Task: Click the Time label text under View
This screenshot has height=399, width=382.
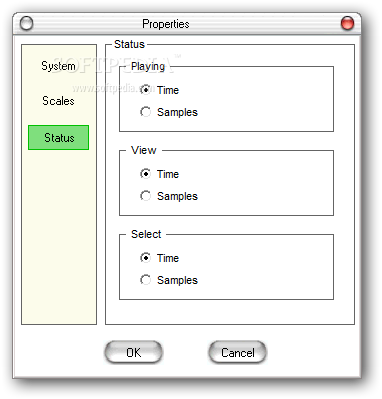Action: 168,174
